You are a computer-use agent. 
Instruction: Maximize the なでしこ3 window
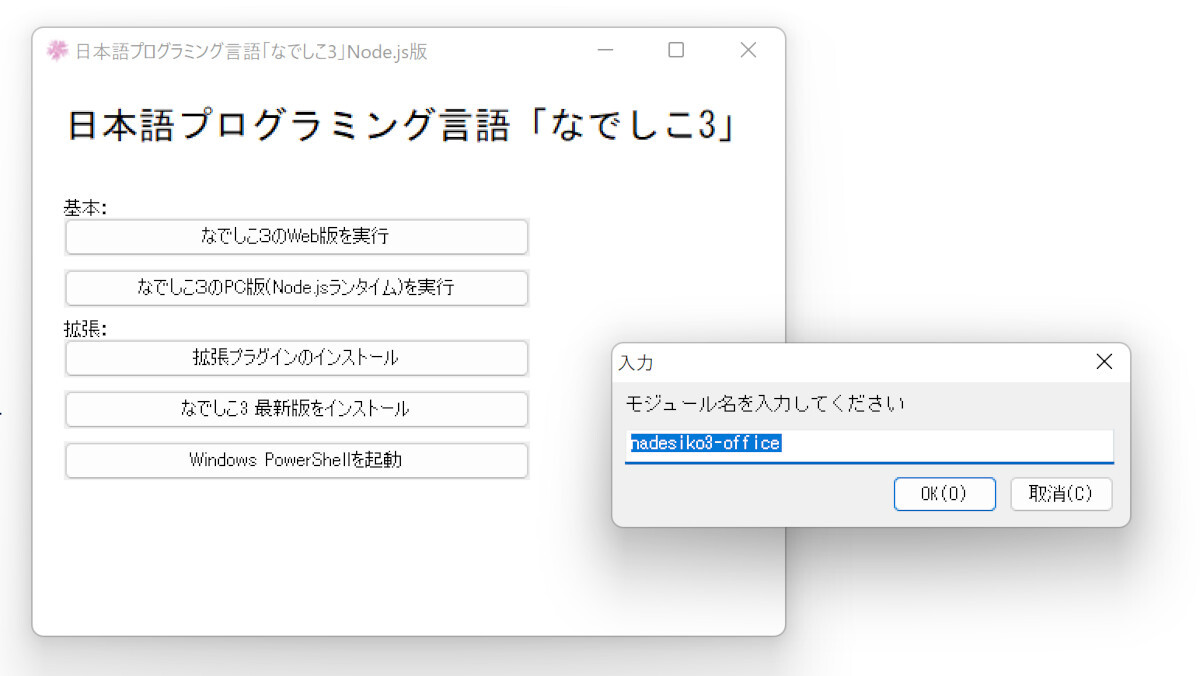pos(676,50)
